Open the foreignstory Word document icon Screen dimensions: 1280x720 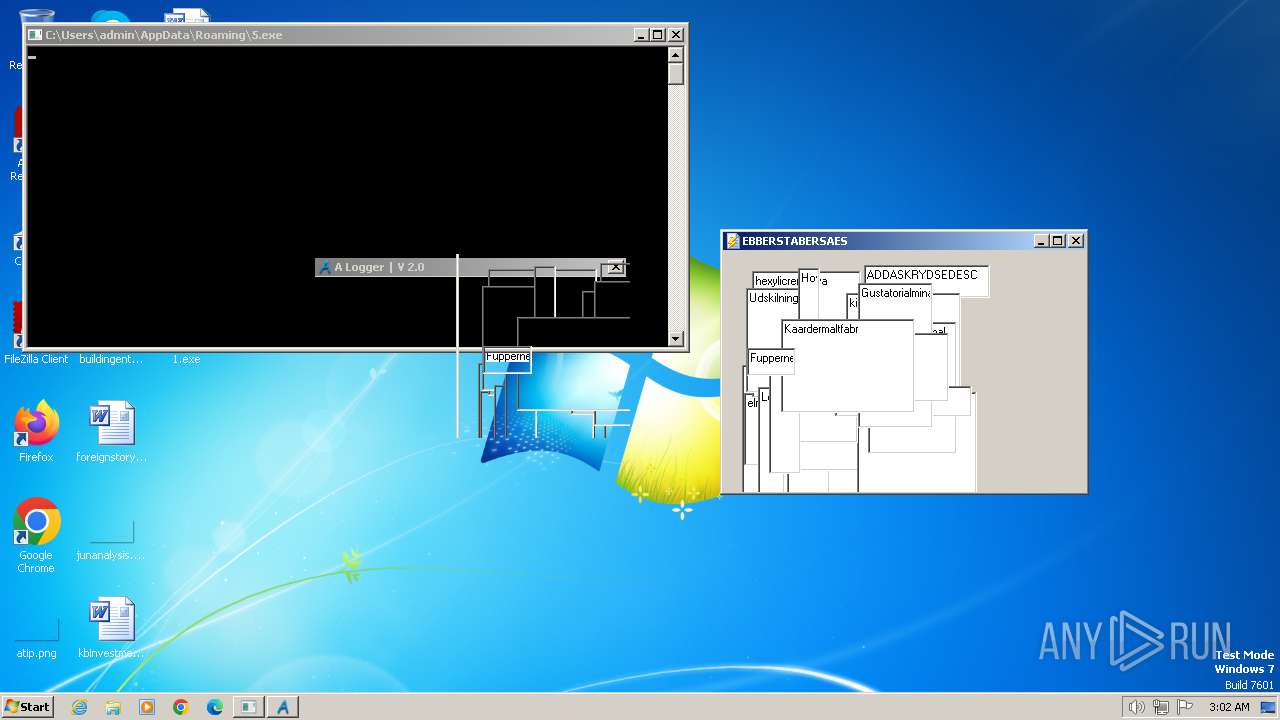pyautogui.click(x=111, y=432)
